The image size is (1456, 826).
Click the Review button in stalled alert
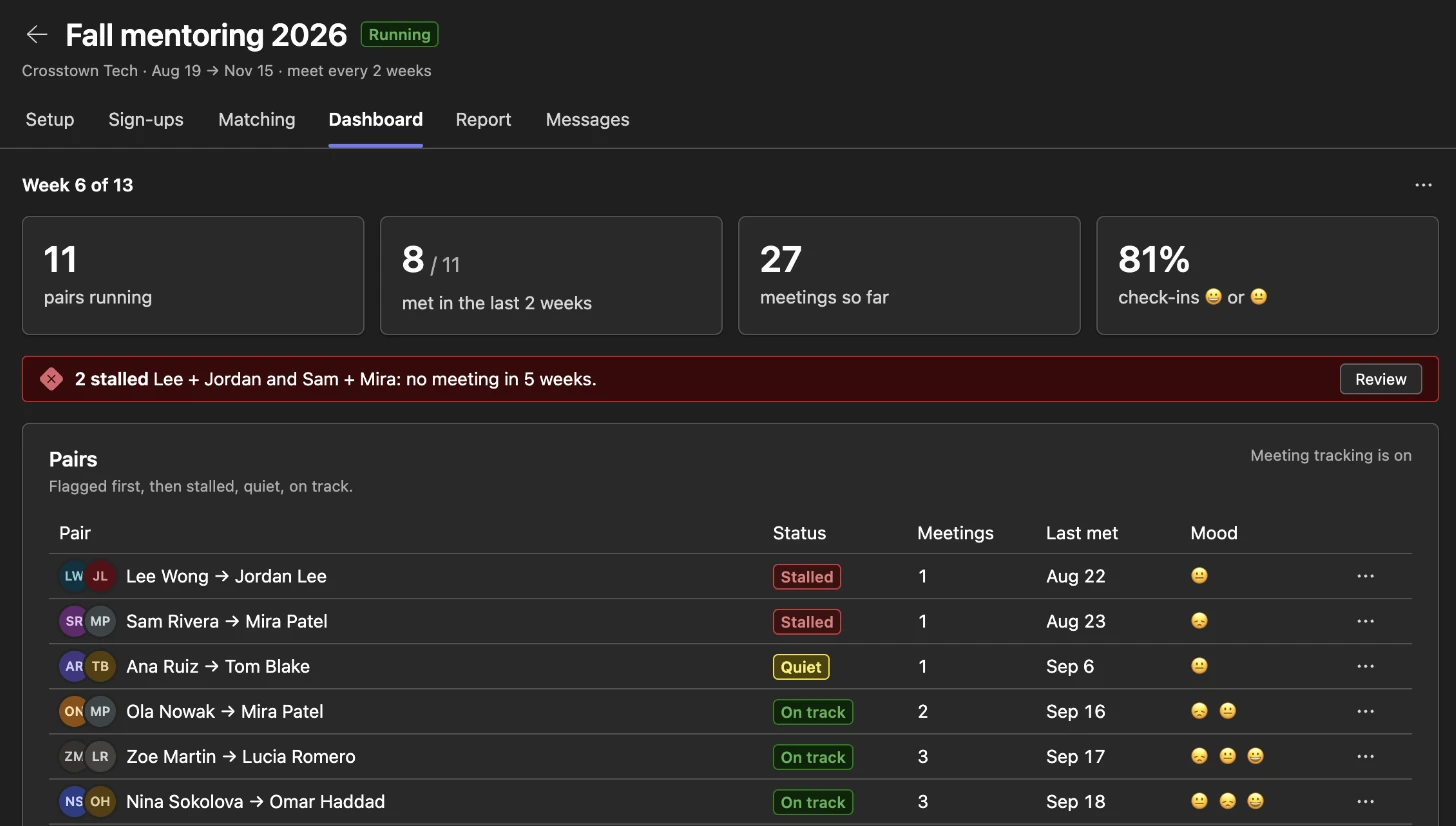[x=1381, y=379]
